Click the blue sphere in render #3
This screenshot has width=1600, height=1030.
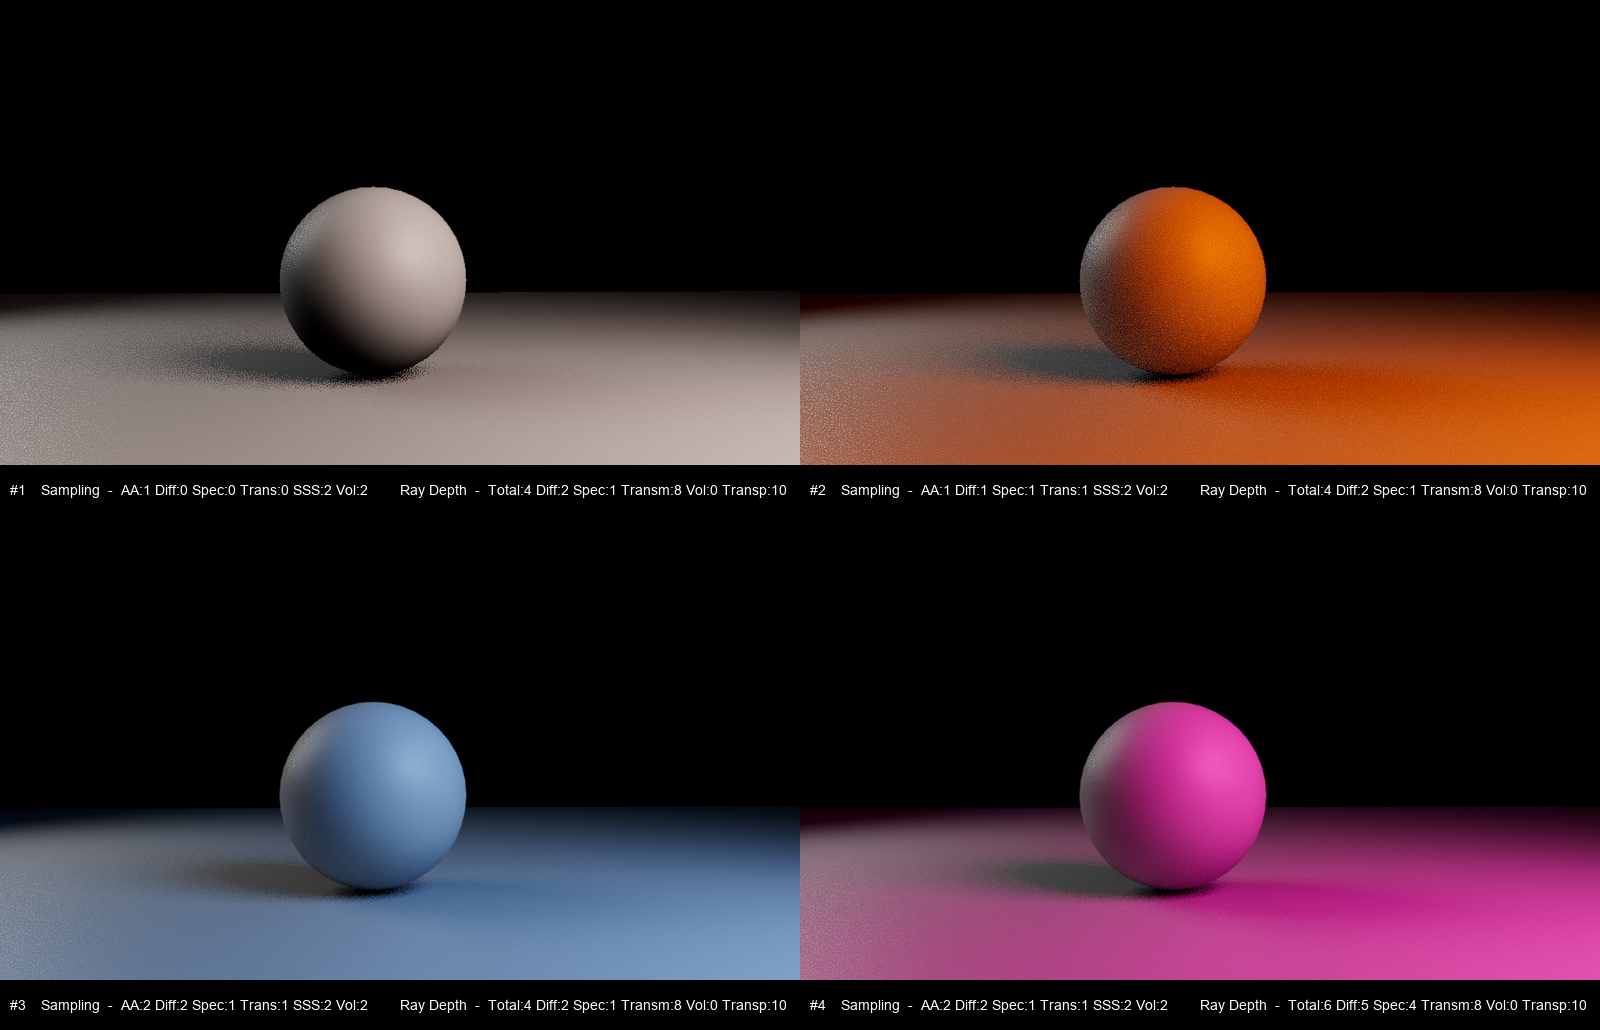[x=373, y=796]
